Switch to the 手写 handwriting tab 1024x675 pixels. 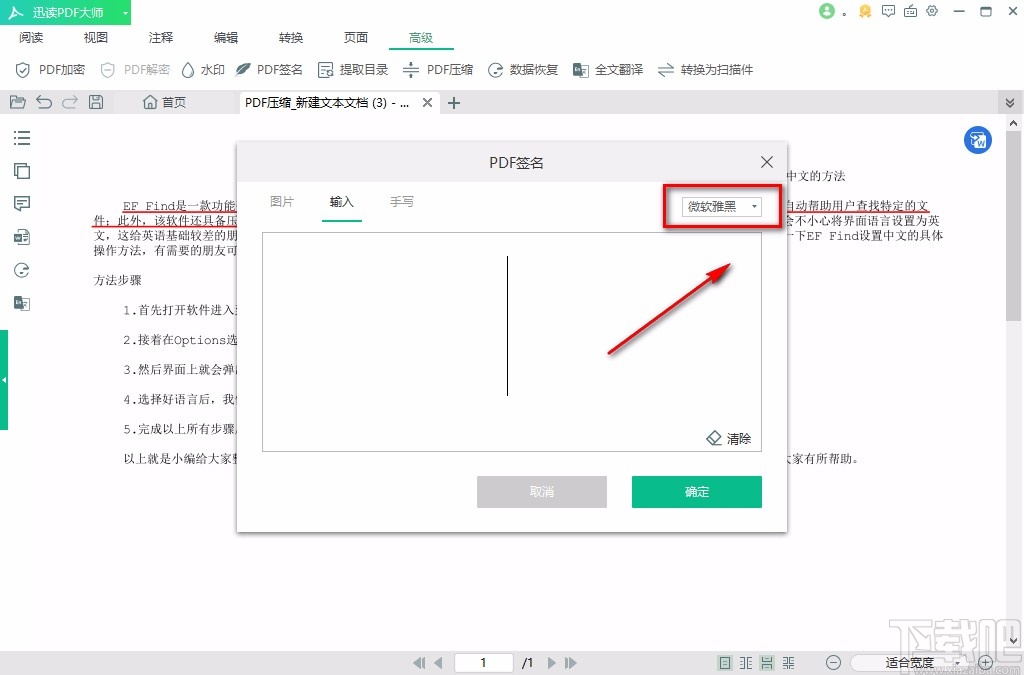coord(402,201)
